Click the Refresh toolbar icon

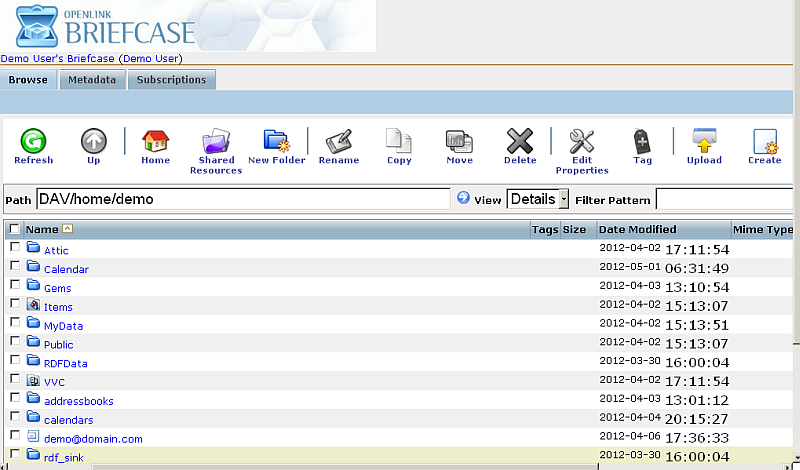click(x=33, y=142)
